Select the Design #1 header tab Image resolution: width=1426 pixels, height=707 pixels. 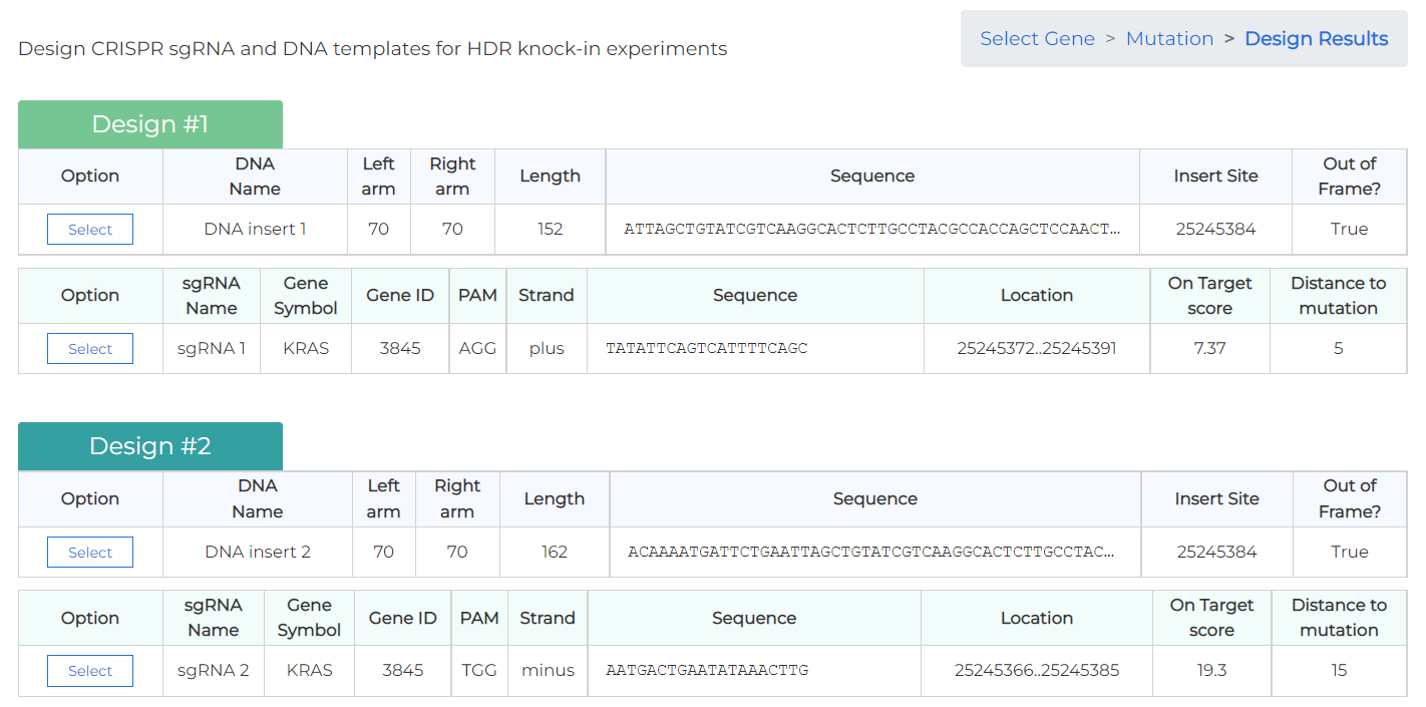point(150,124)
